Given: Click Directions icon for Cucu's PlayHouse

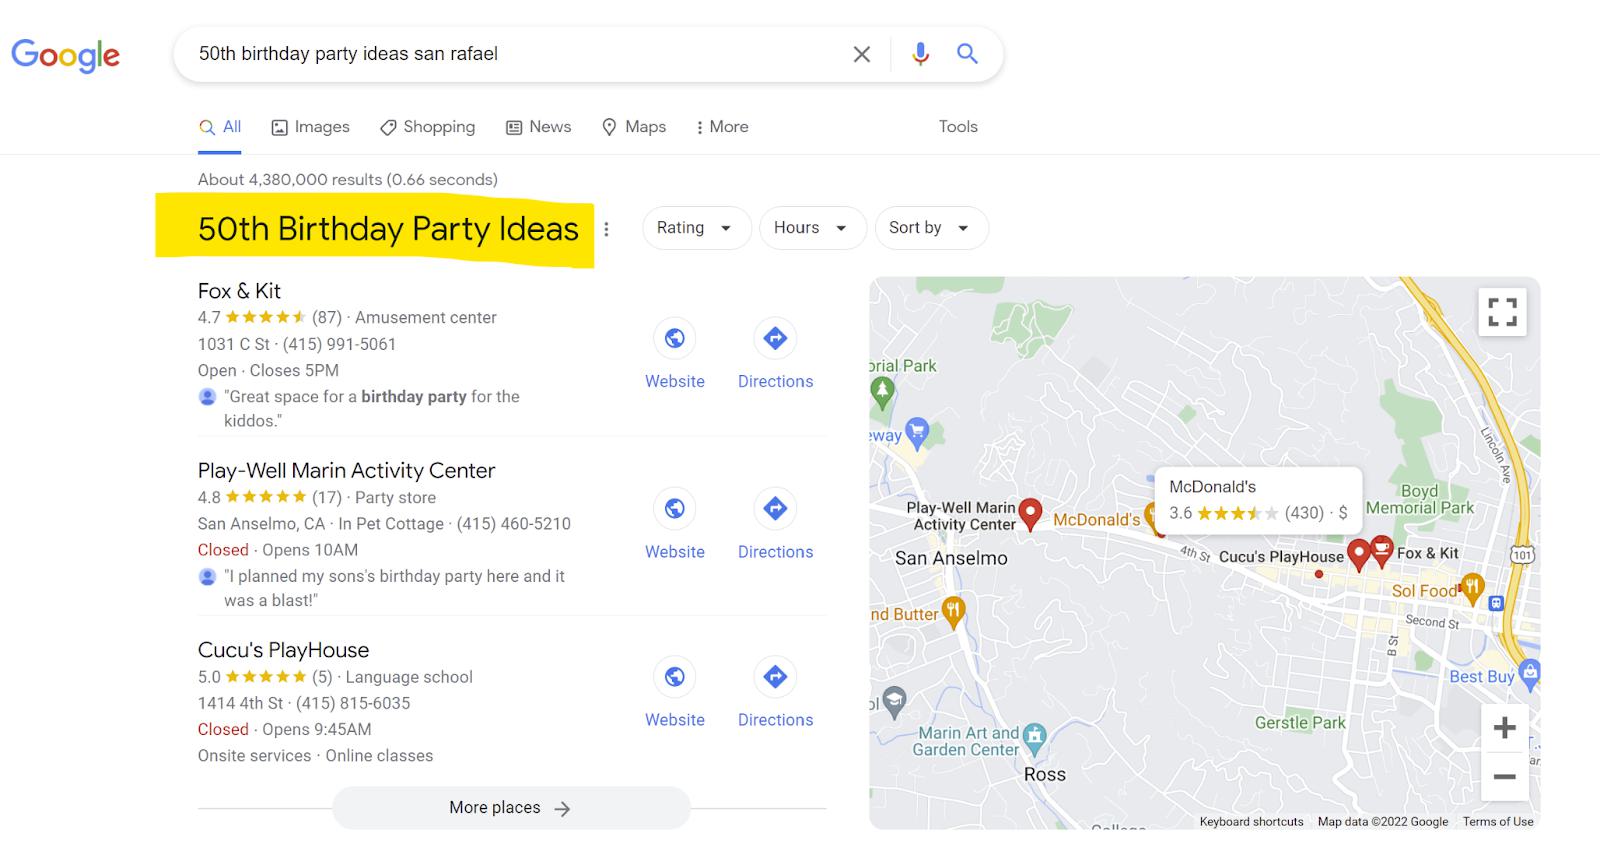Looking at the screenshot, I should coord(775,677).
